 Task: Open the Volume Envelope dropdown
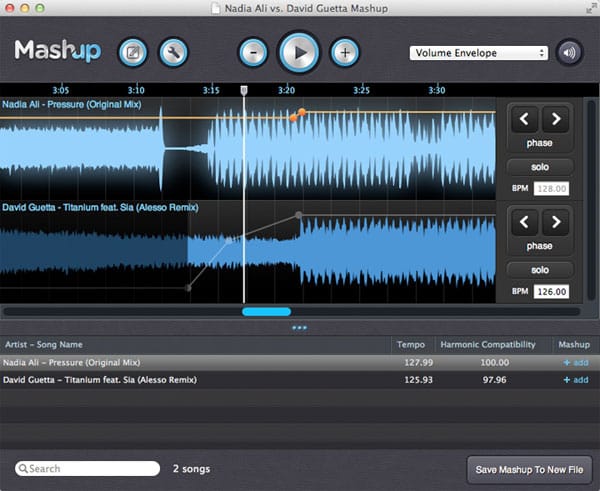478,53
